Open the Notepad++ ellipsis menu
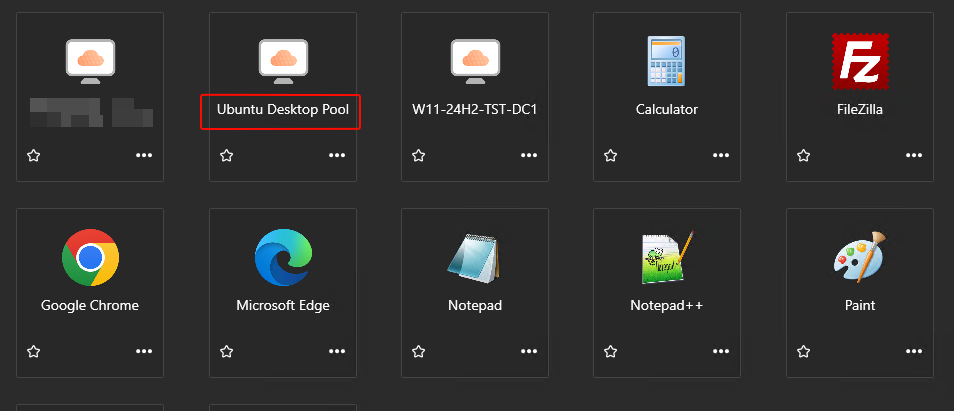 tap(721, 351)
